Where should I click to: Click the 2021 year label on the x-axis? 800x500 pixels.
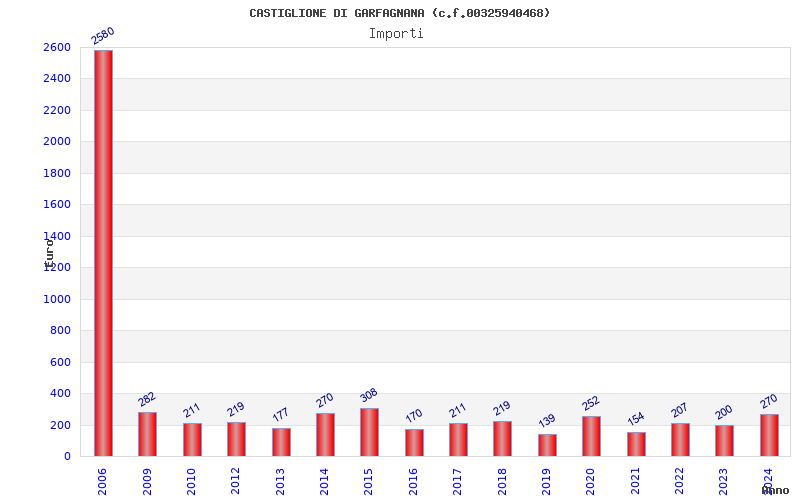[x=635, y=482]
